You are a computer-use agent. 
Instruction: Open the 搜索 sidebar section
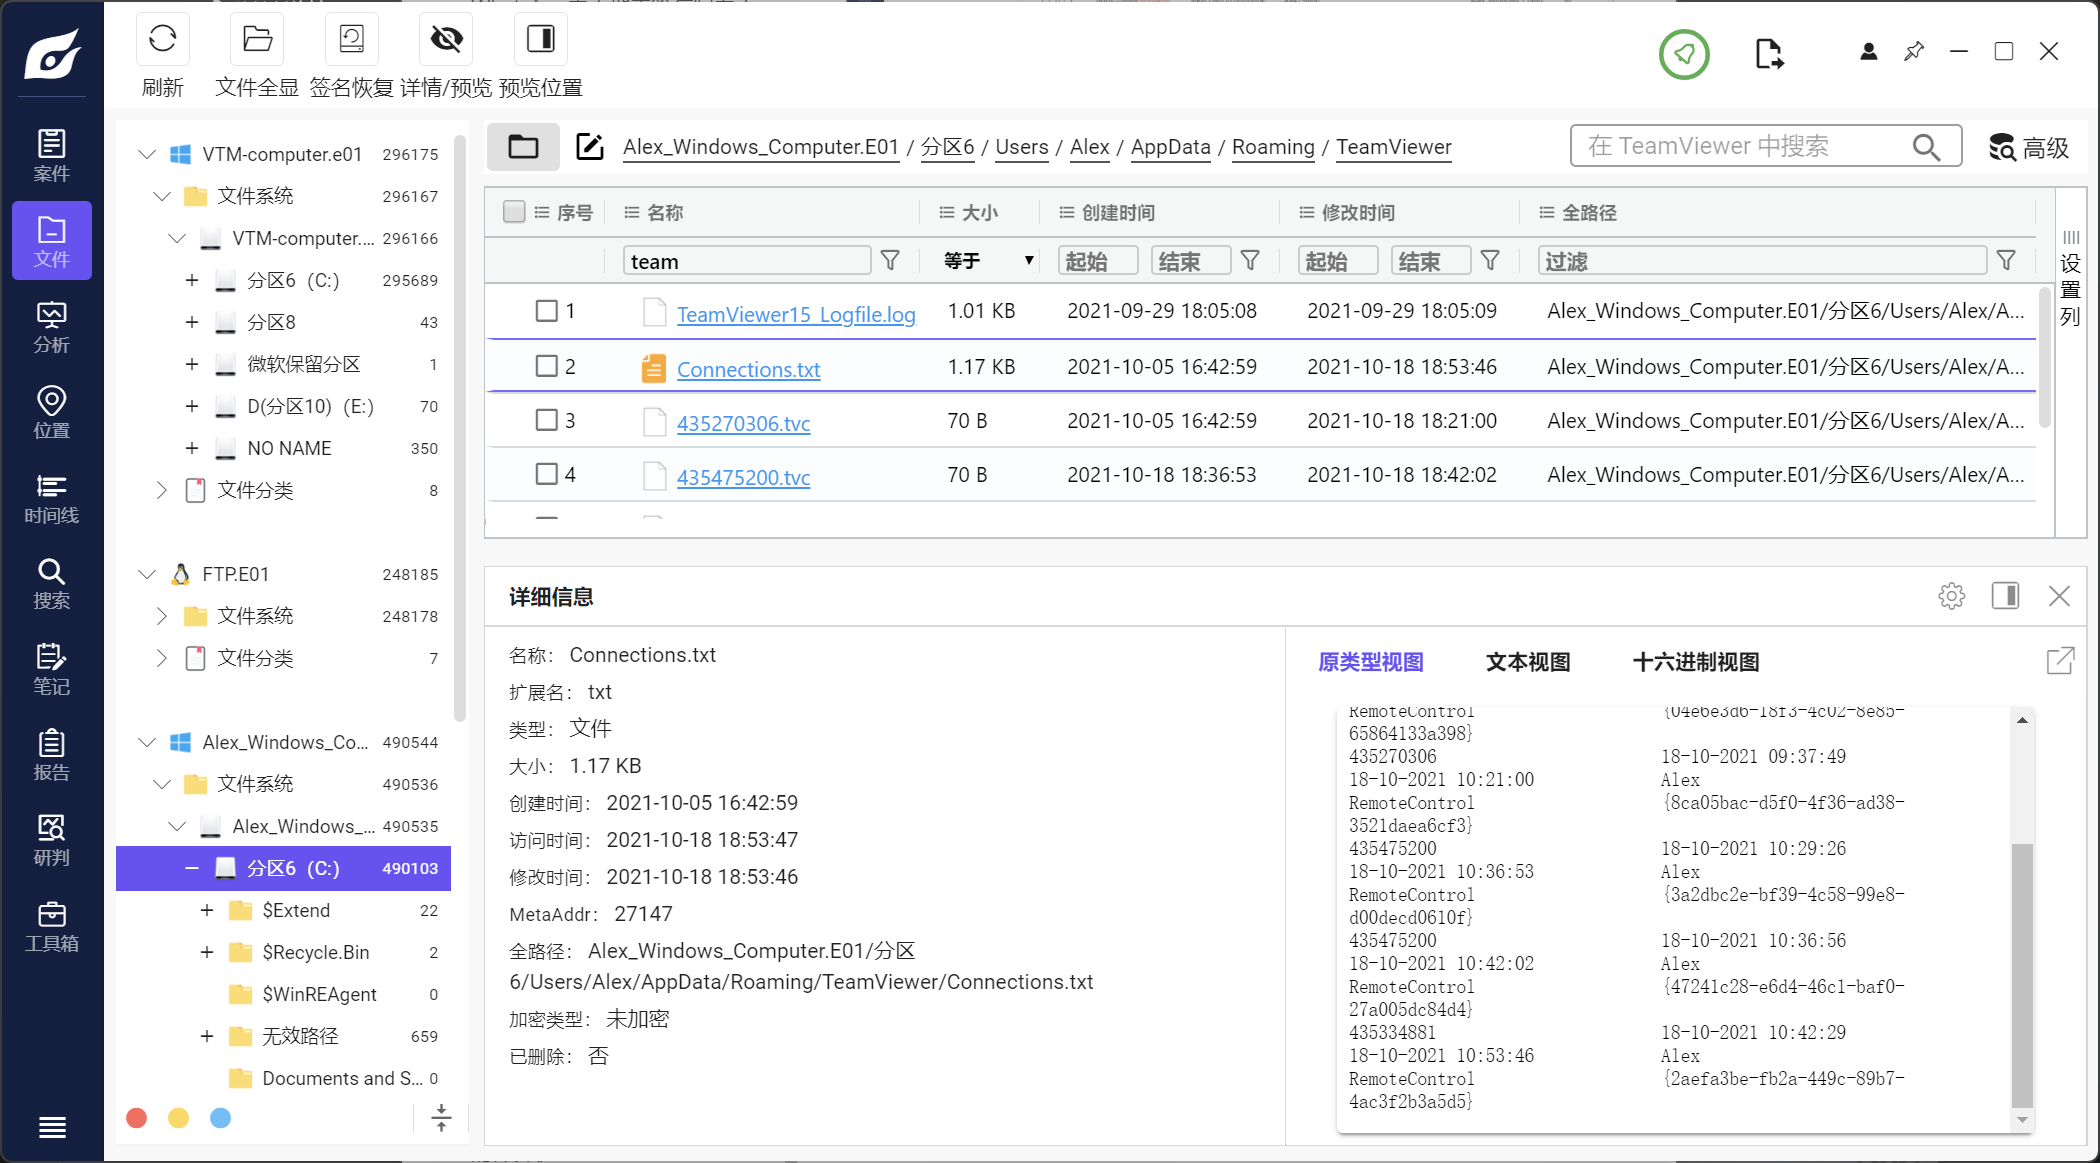pyautogui.click(x=52, y=583)
